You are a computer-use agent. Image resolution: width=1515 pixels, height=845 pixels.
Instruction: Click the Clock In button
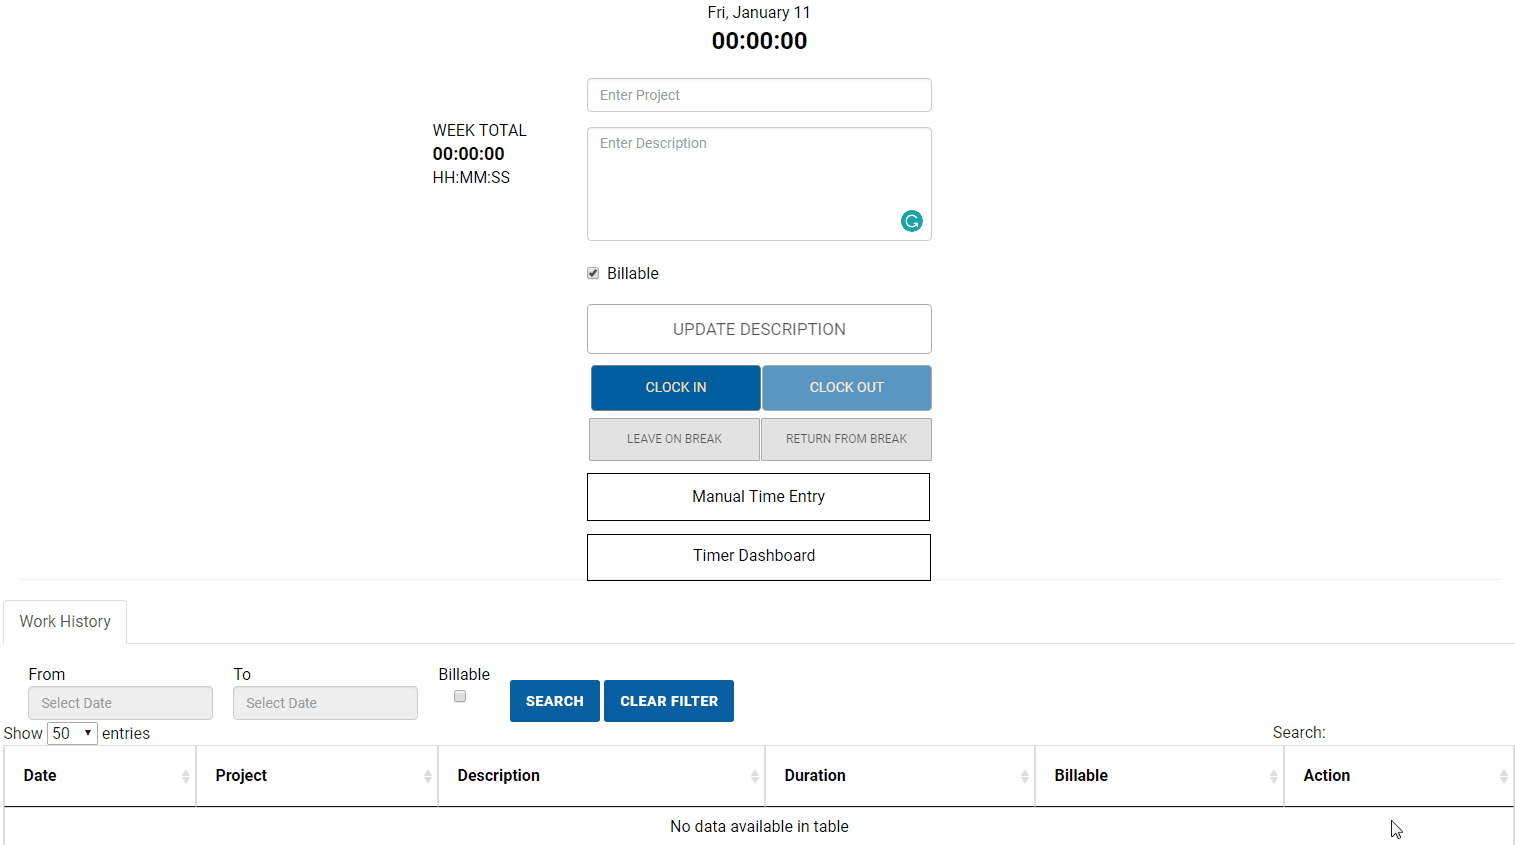676,387
